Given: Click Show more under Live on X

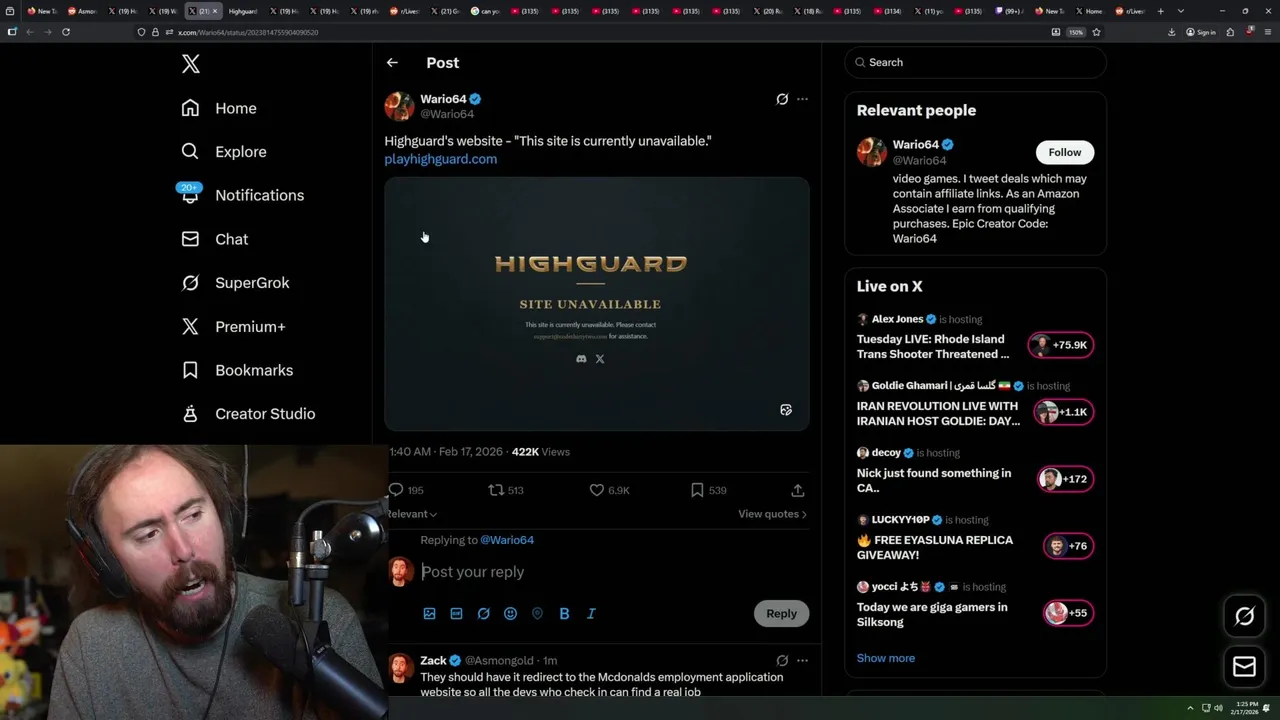Looking at the screenshot, I should click(x=885, y=658).
